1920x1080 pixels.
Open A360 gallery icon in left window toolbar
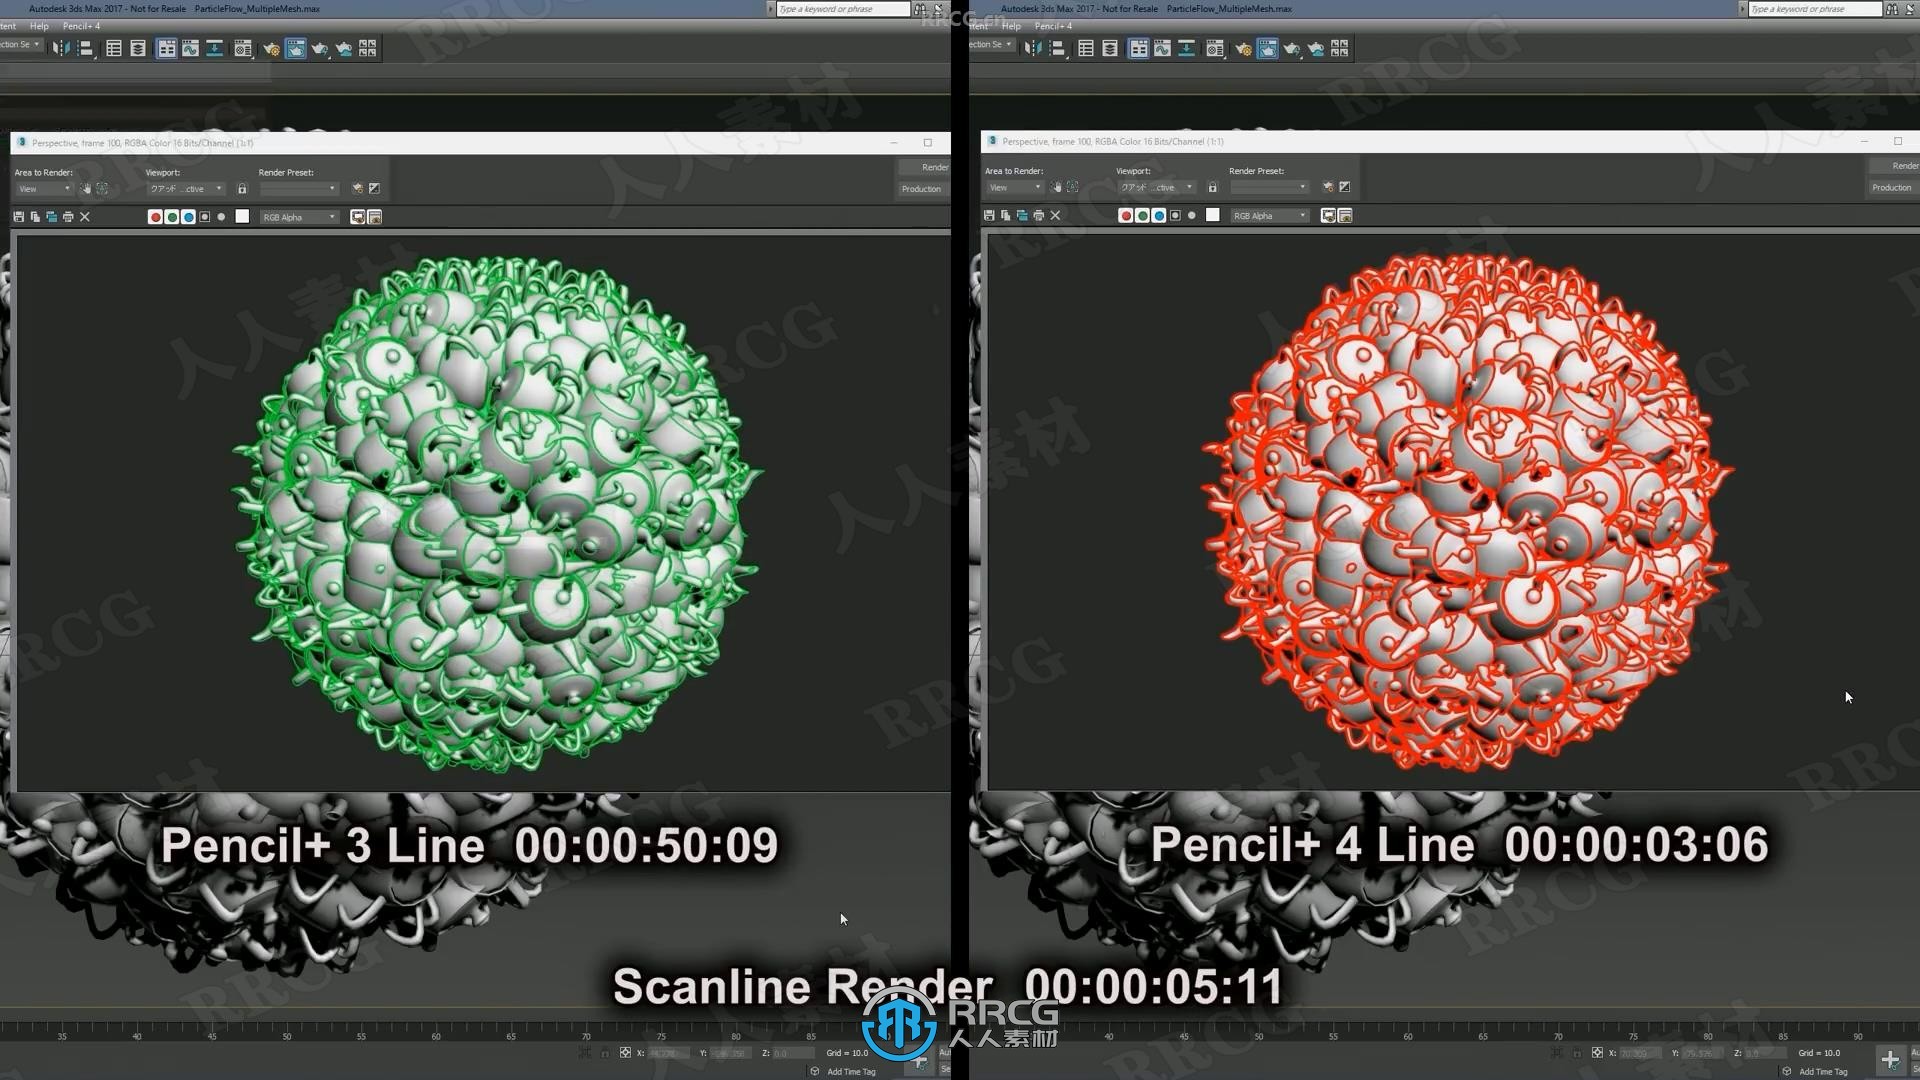point(368,48)
